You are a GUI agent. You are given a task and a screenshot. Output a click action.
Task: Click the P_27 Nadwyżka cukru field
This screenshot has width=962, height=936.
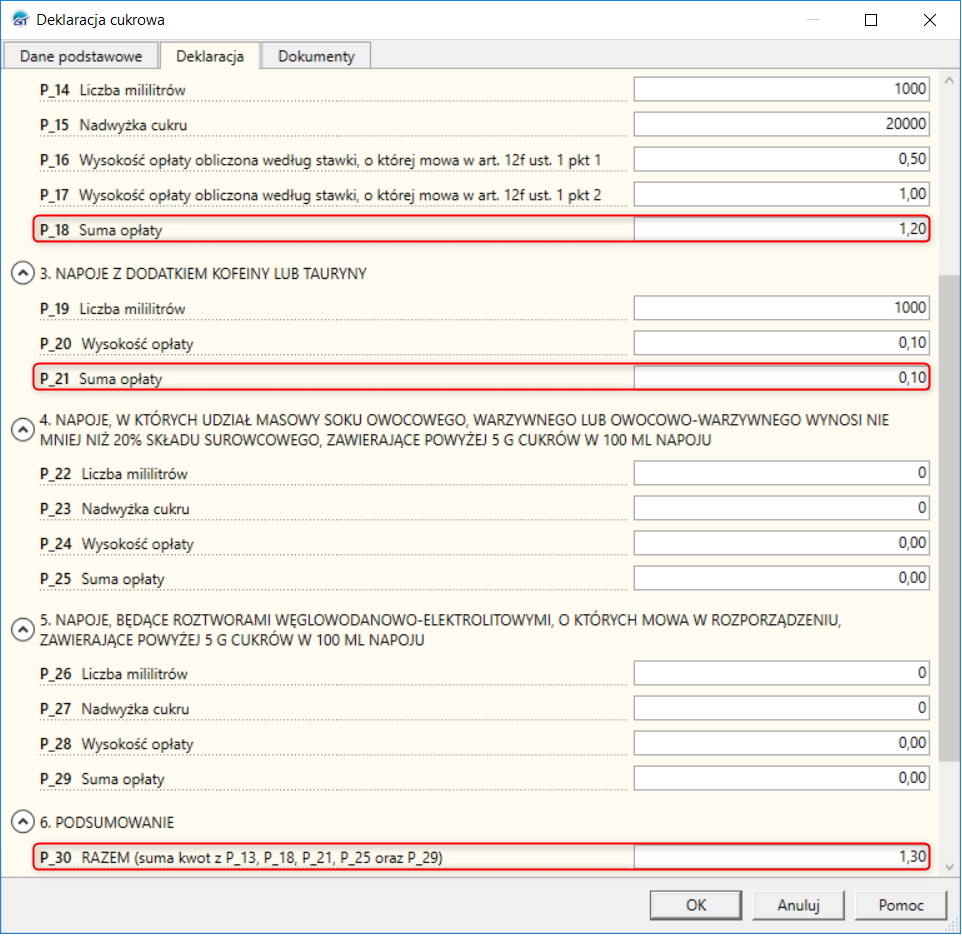tap(782, 708)
